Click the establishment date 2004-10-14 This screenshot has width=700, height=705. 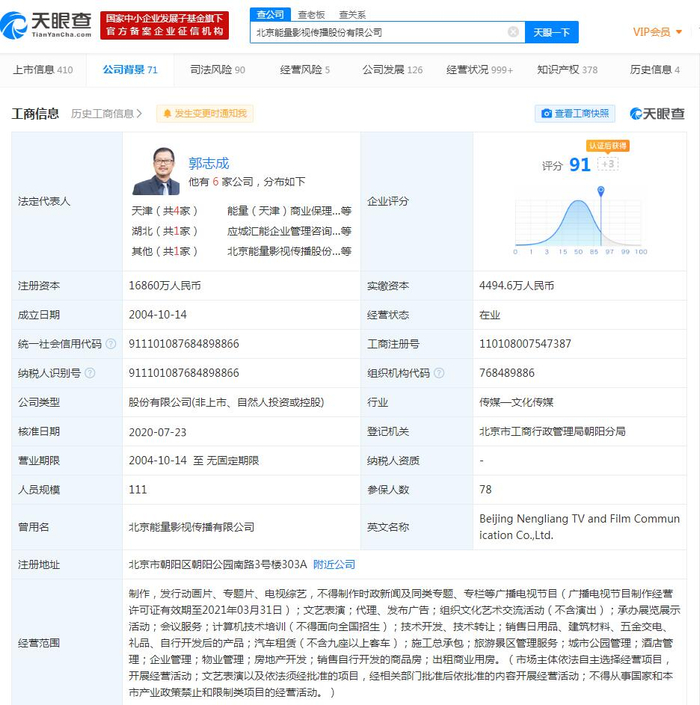(x=158, y=315)
